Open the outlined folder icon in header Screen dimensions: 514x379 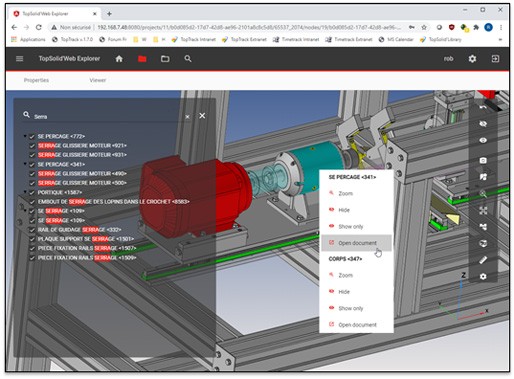pos(165,59)
